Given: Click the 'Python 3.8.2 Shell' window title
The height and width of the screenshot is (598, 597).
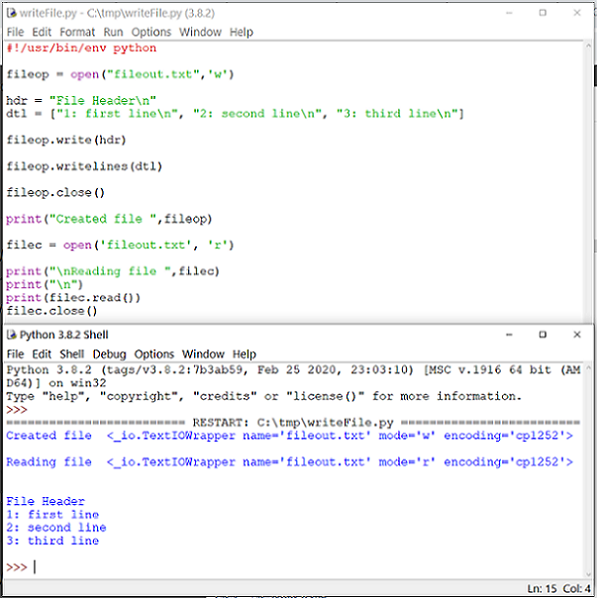Looking at the screenshot, I should (x=64, y=335).
